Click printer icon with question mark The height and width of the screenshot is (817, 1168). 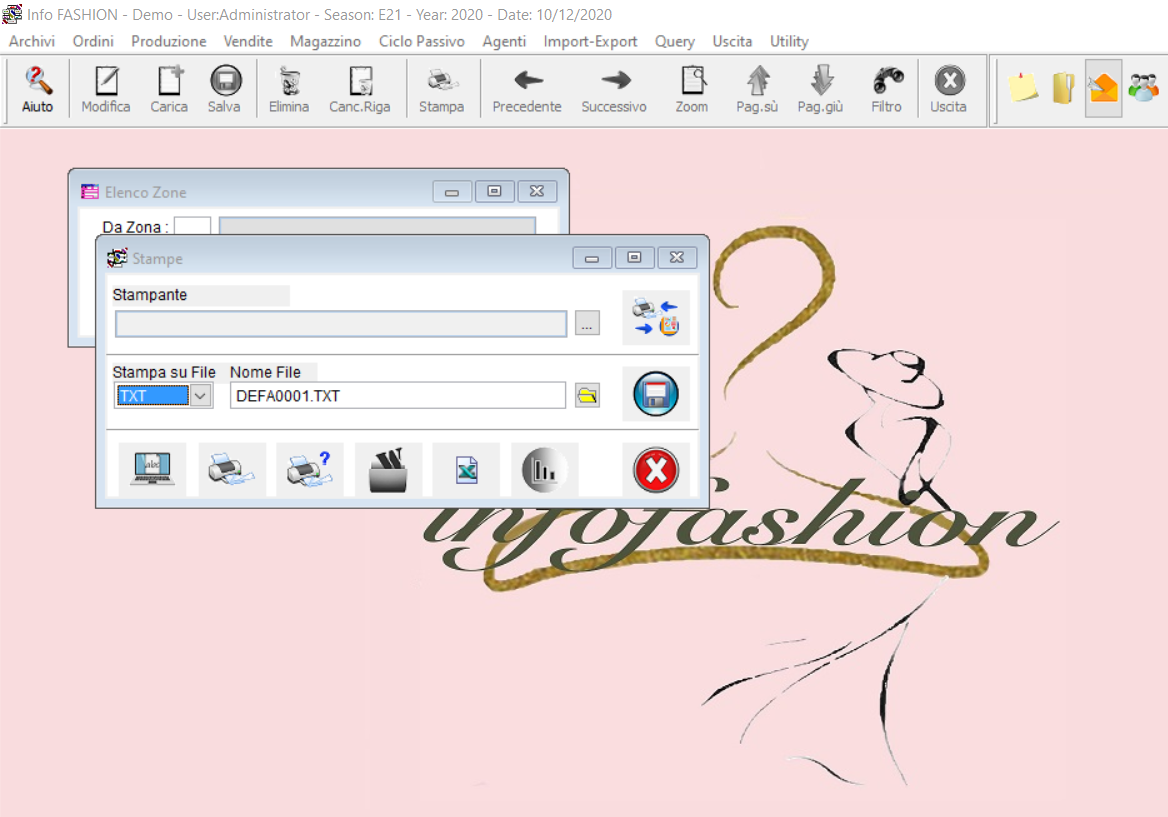[309, 469]
